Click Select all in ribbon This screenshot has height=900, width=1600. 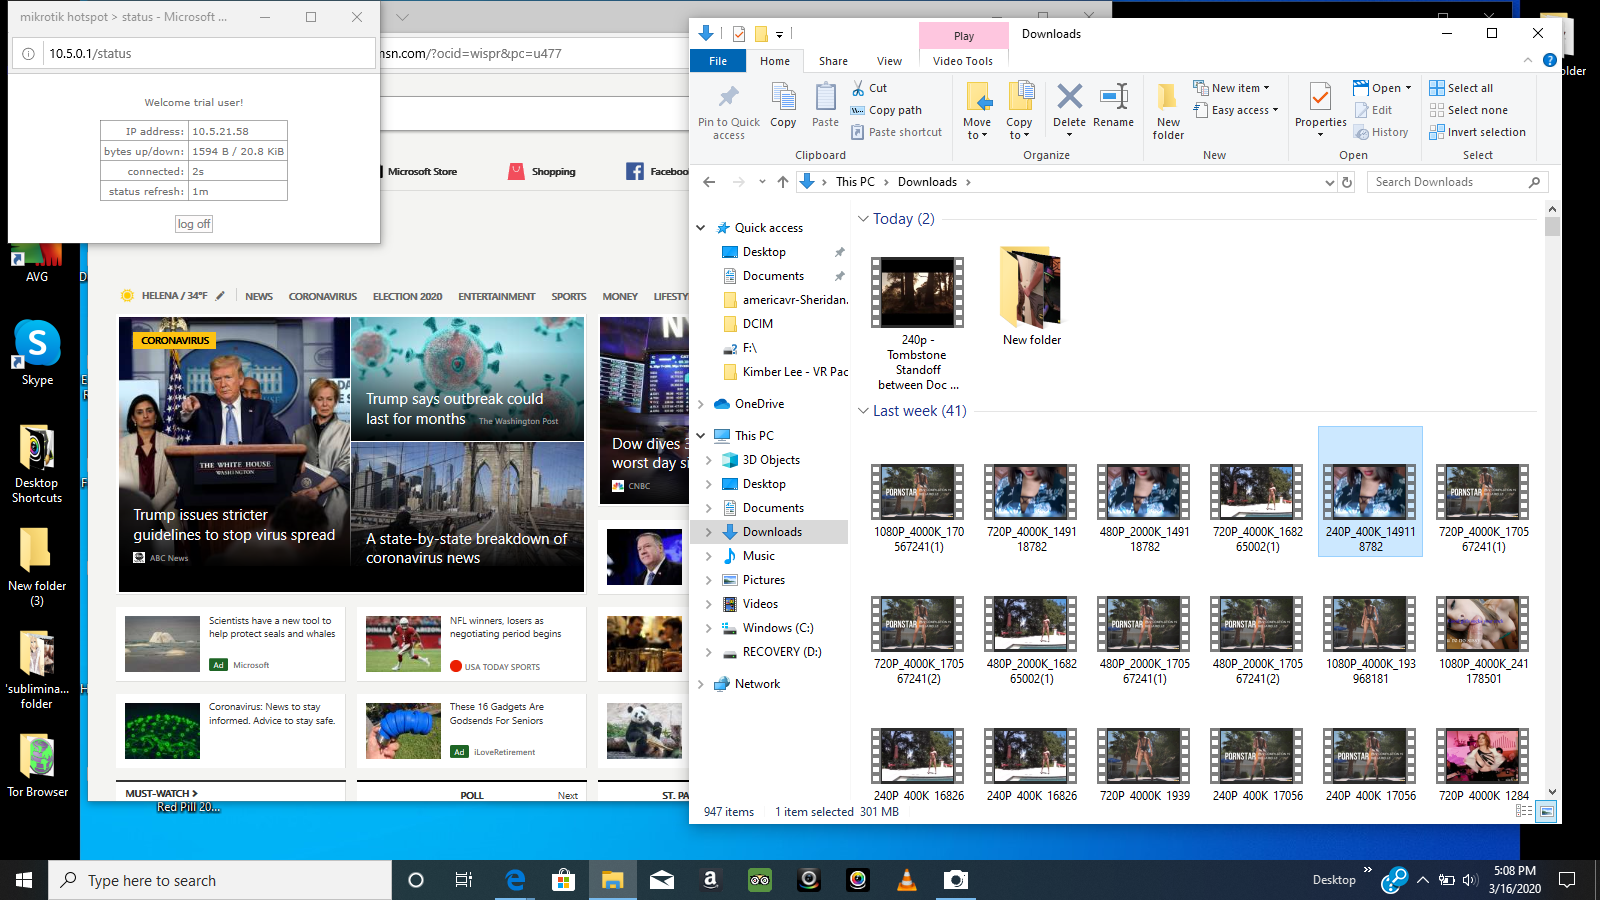(x=1461, y=88)
